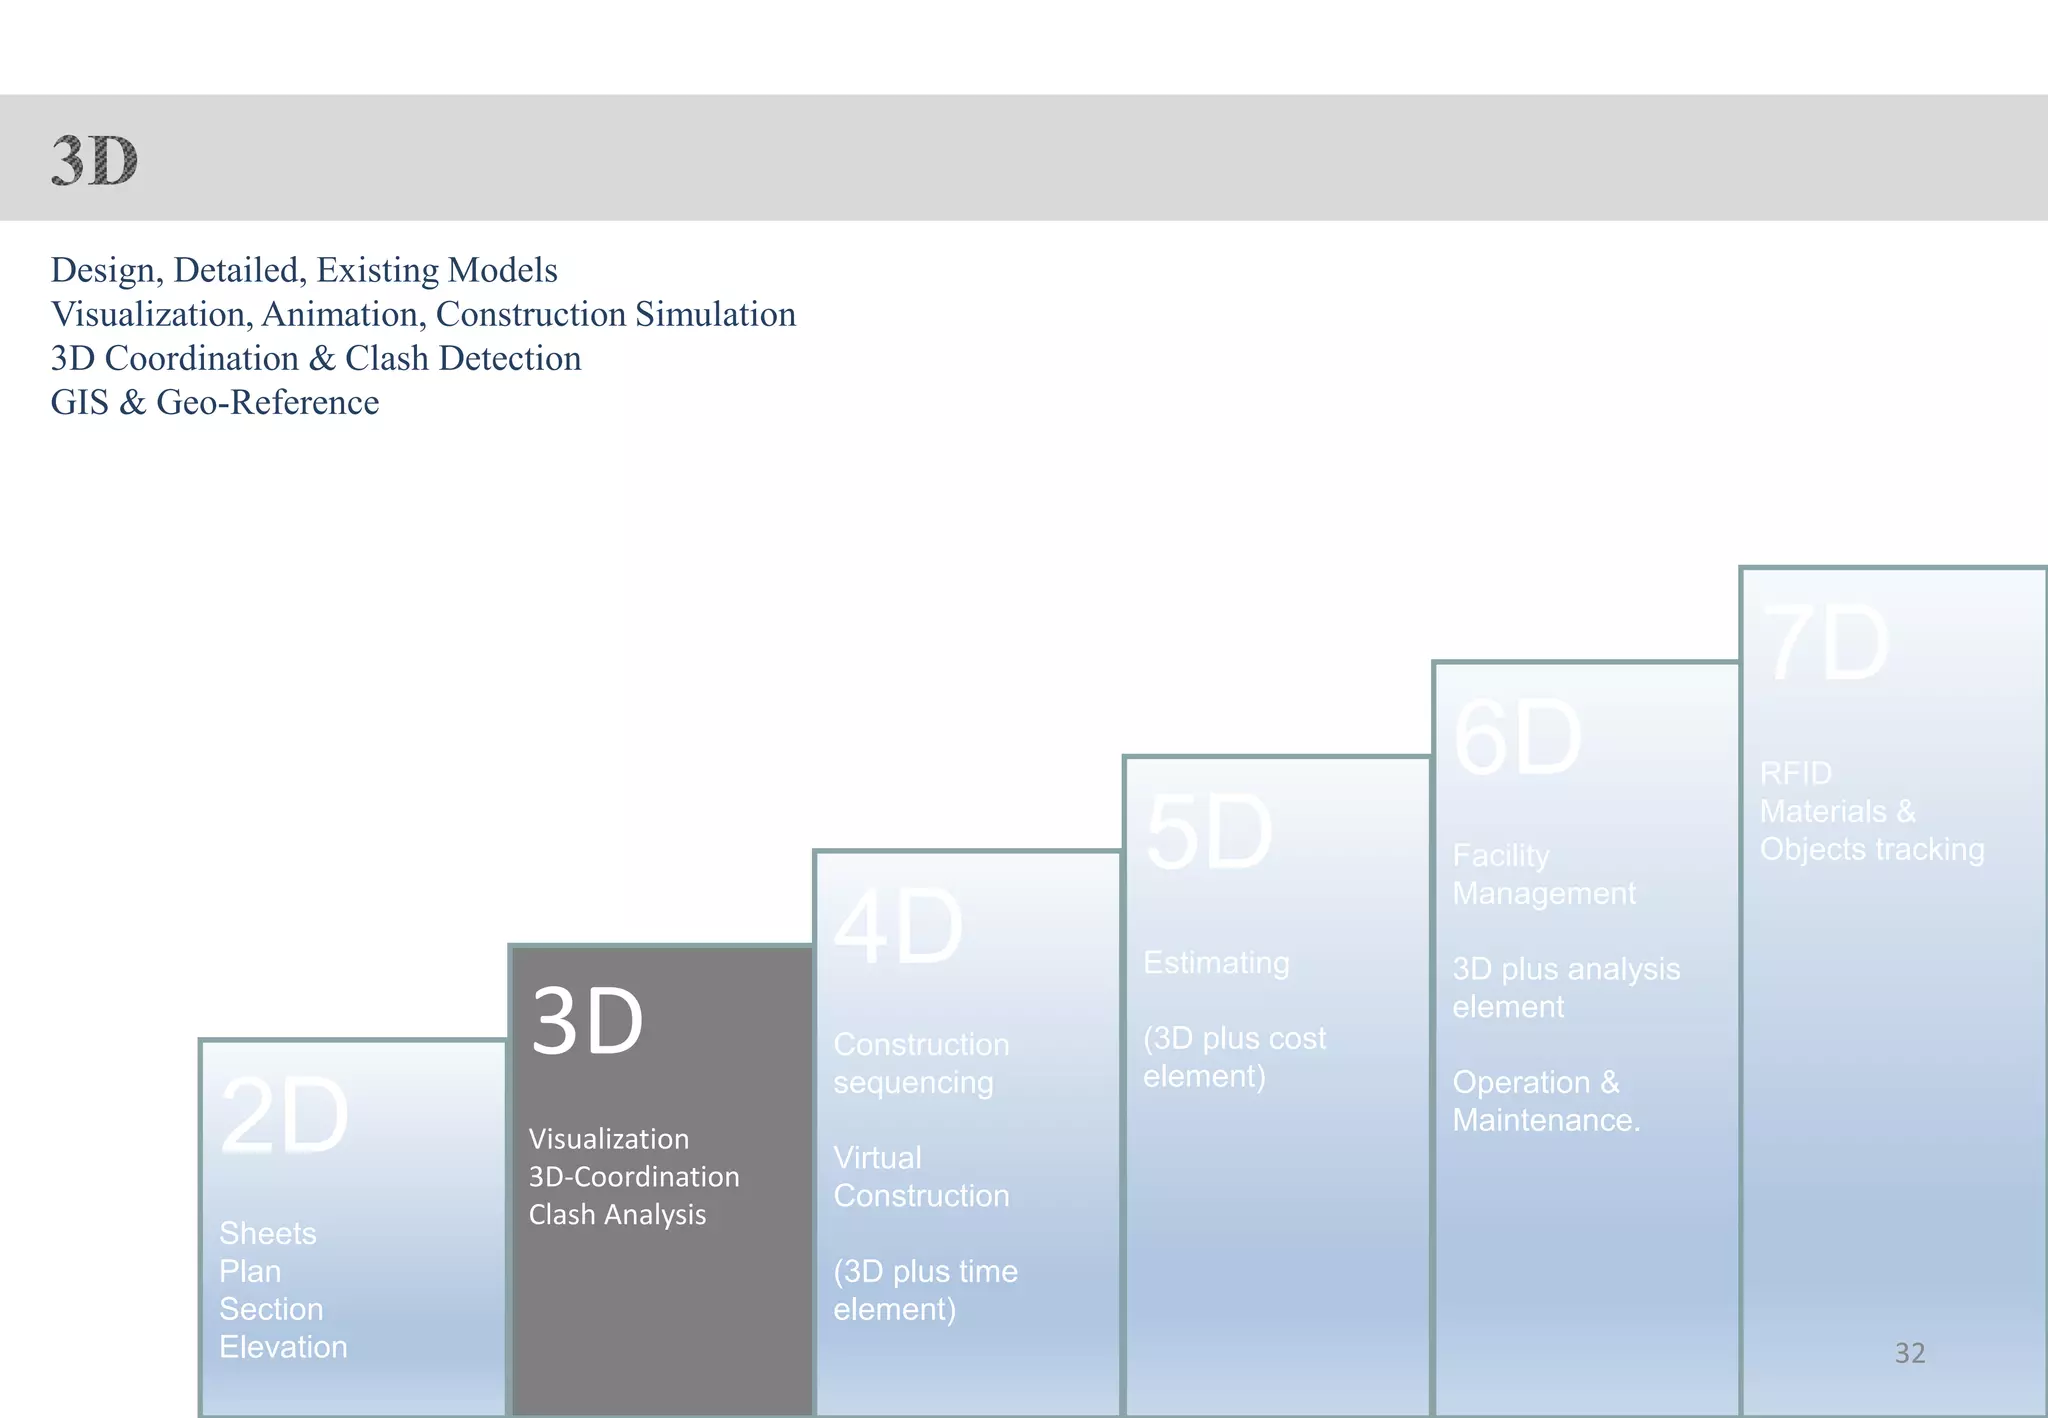Image resolution: width=2048 pixels, height=1418 pixels.
Task: Click 'Estimating' in the 5D block
Action: coord(1216,962)
